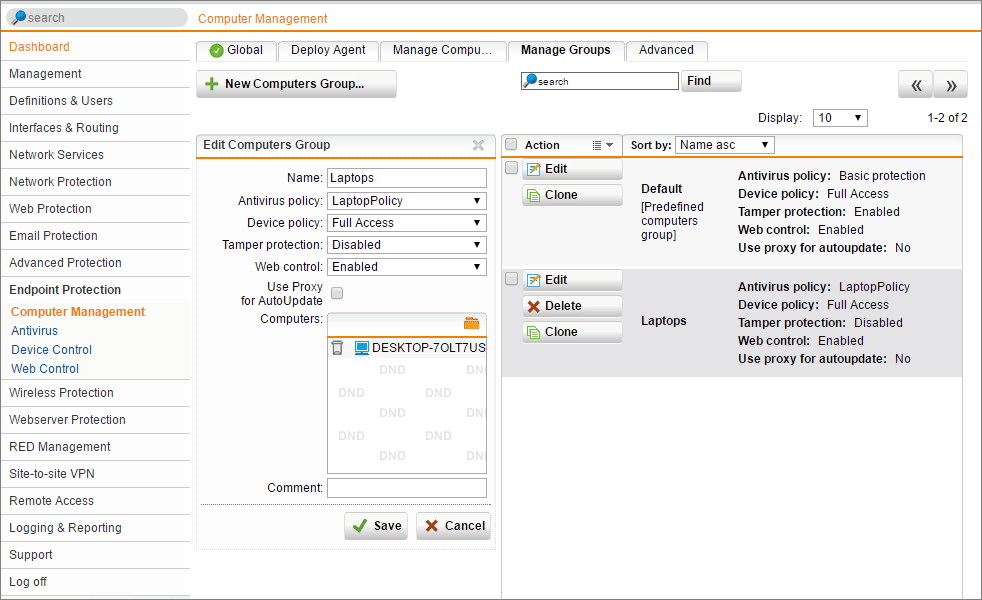Image resolution: width=982 pixels, height=600 pixels.
Task: Switch to the Global tab
Action: [x=236, y=50]
